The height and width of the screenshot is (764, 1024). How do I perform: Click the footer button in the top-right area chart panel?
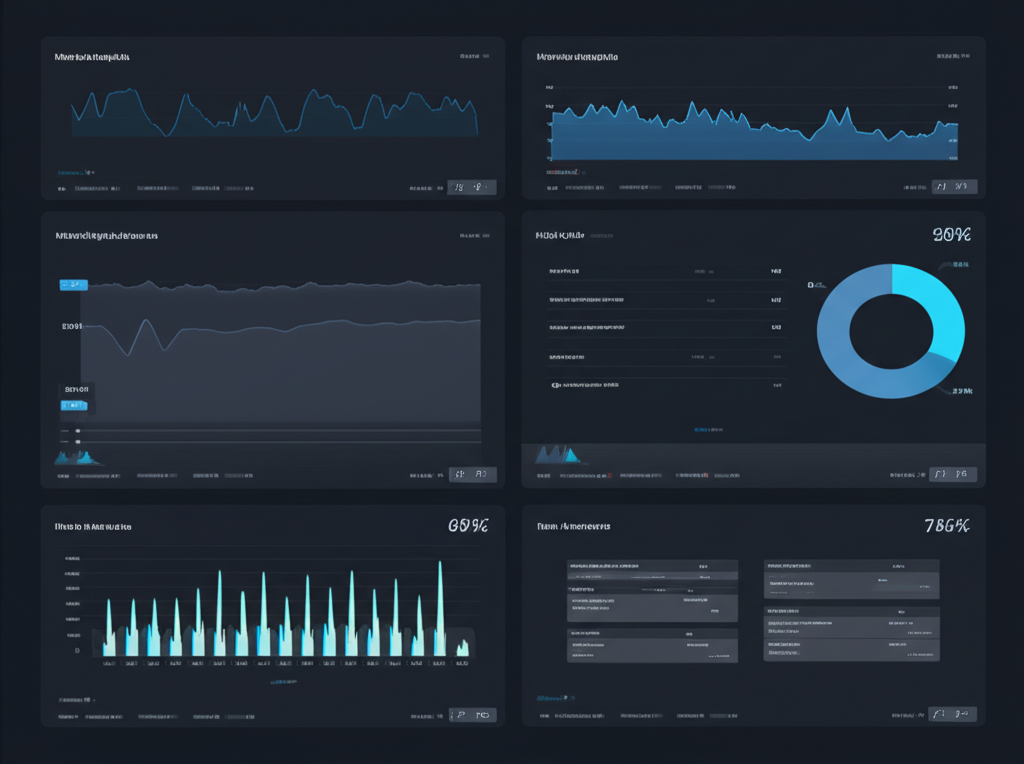click(x=953, y=186)
